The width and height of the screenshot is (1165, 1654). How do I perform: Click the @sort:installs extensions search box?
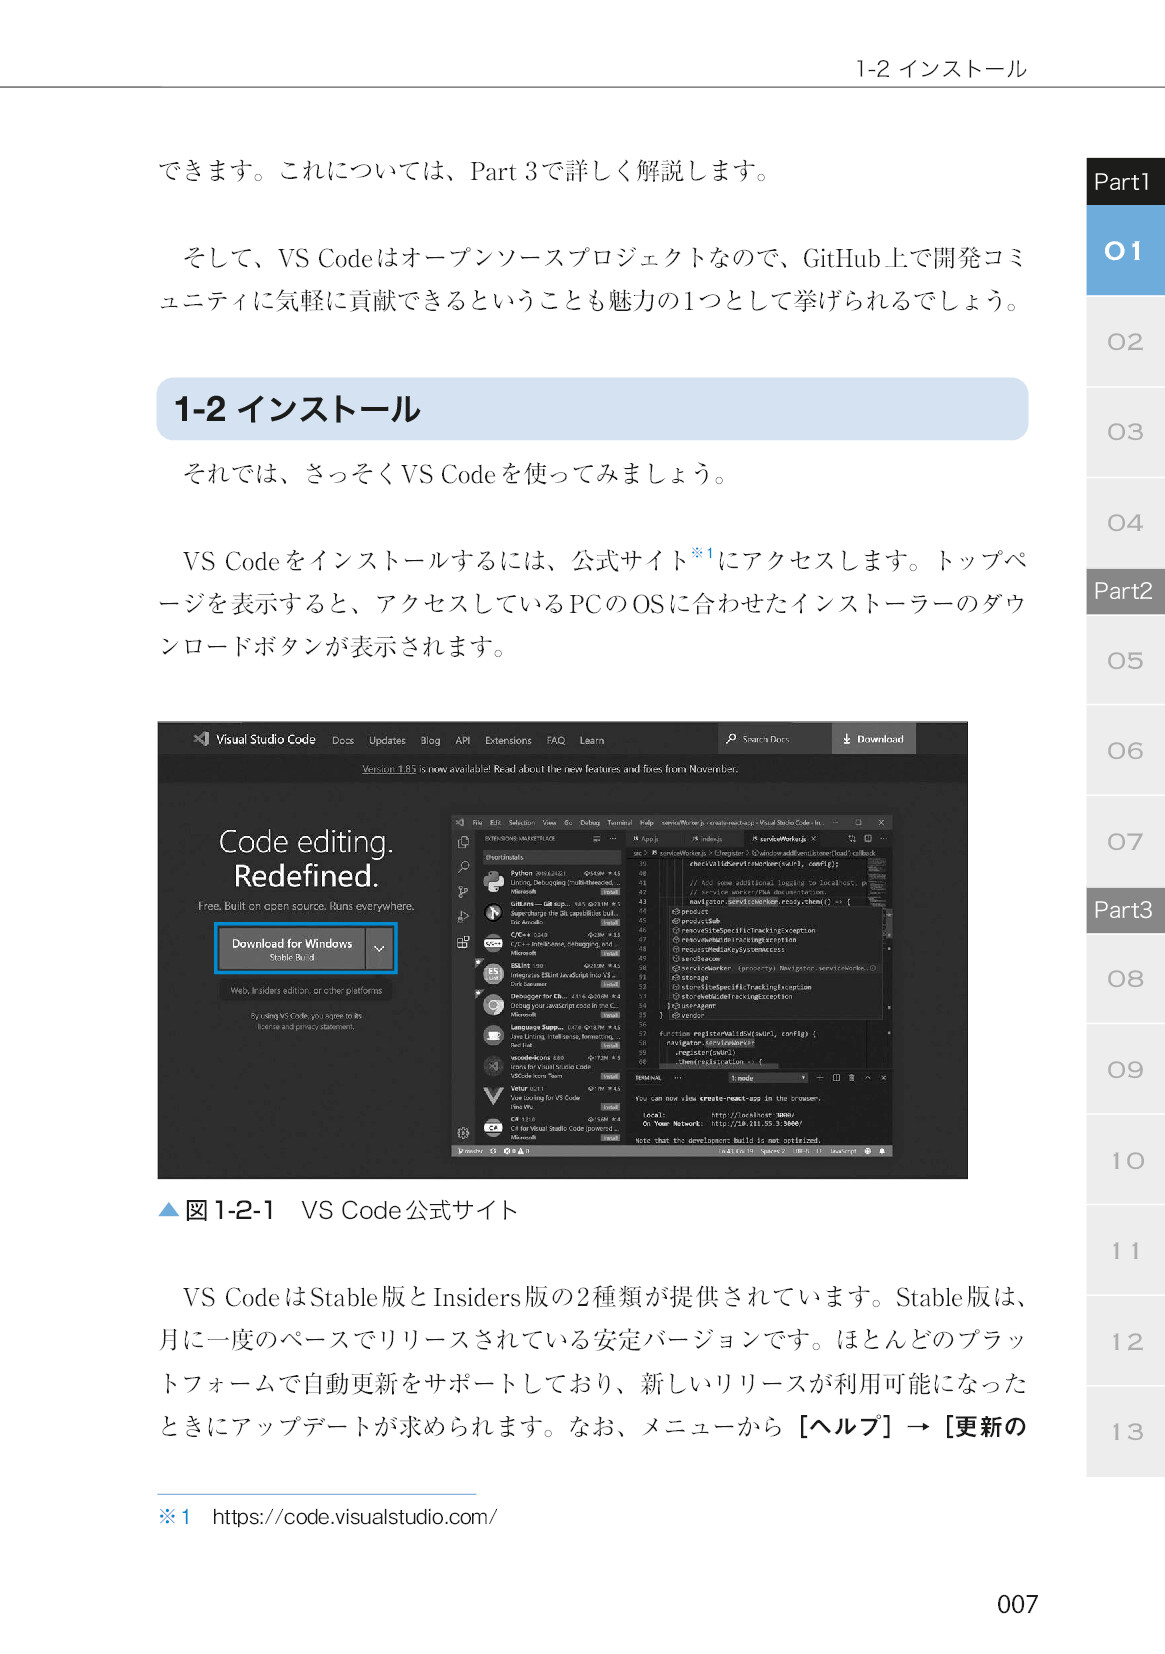point(552,857)
